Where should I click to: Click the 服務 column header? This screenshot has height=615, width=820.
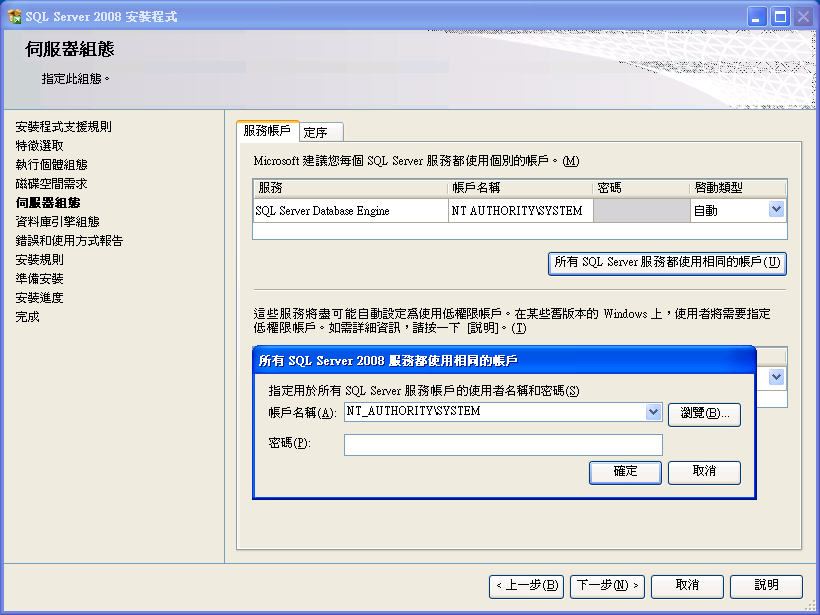[350, 188]
